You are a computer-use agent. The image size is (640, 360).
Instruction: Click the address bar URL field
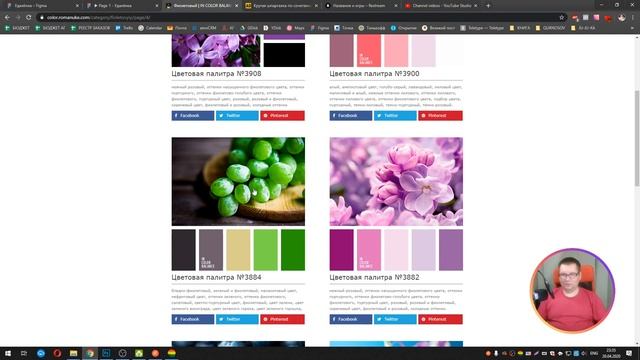[300, 18]
